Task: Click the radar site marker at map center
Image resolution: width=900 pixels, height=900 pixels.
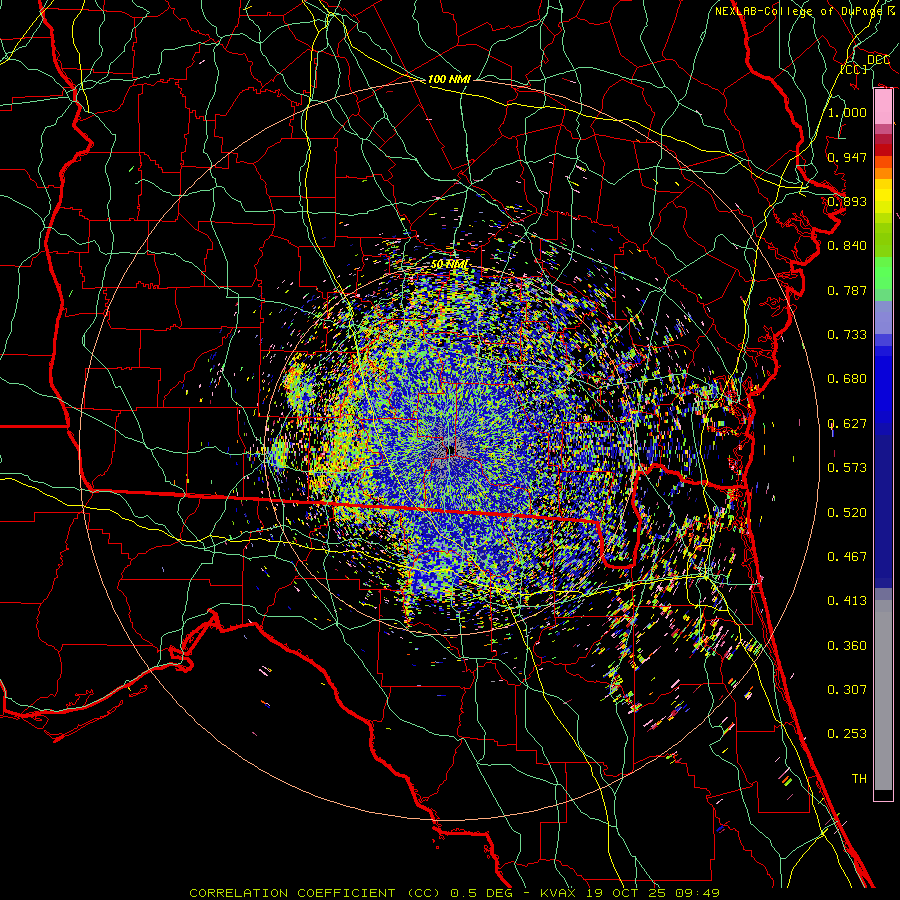Action: tap(452, 449)
